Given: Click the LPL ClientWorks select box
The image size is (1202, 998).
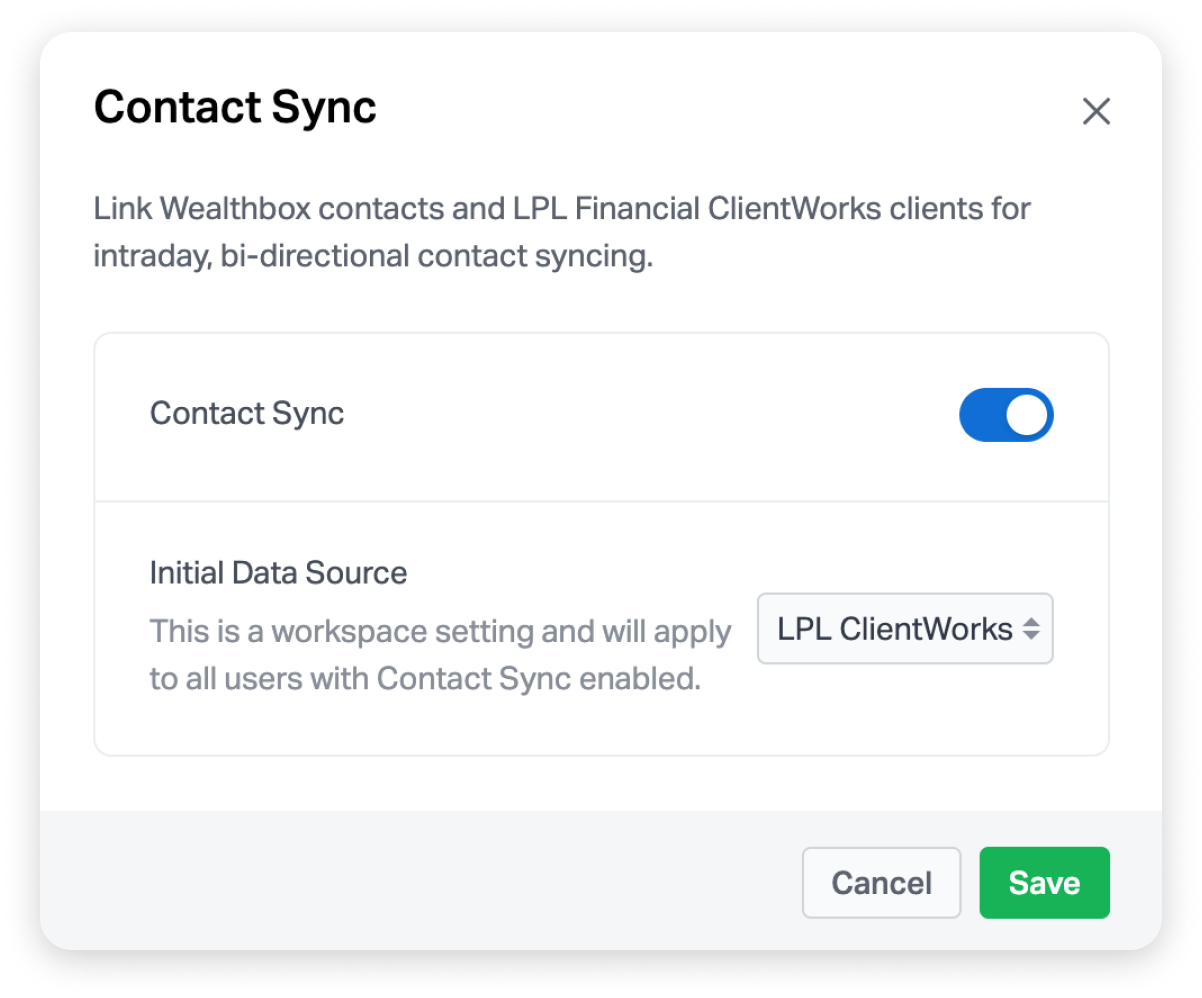Looking at the screenshot, I should [x=905, y=629].
